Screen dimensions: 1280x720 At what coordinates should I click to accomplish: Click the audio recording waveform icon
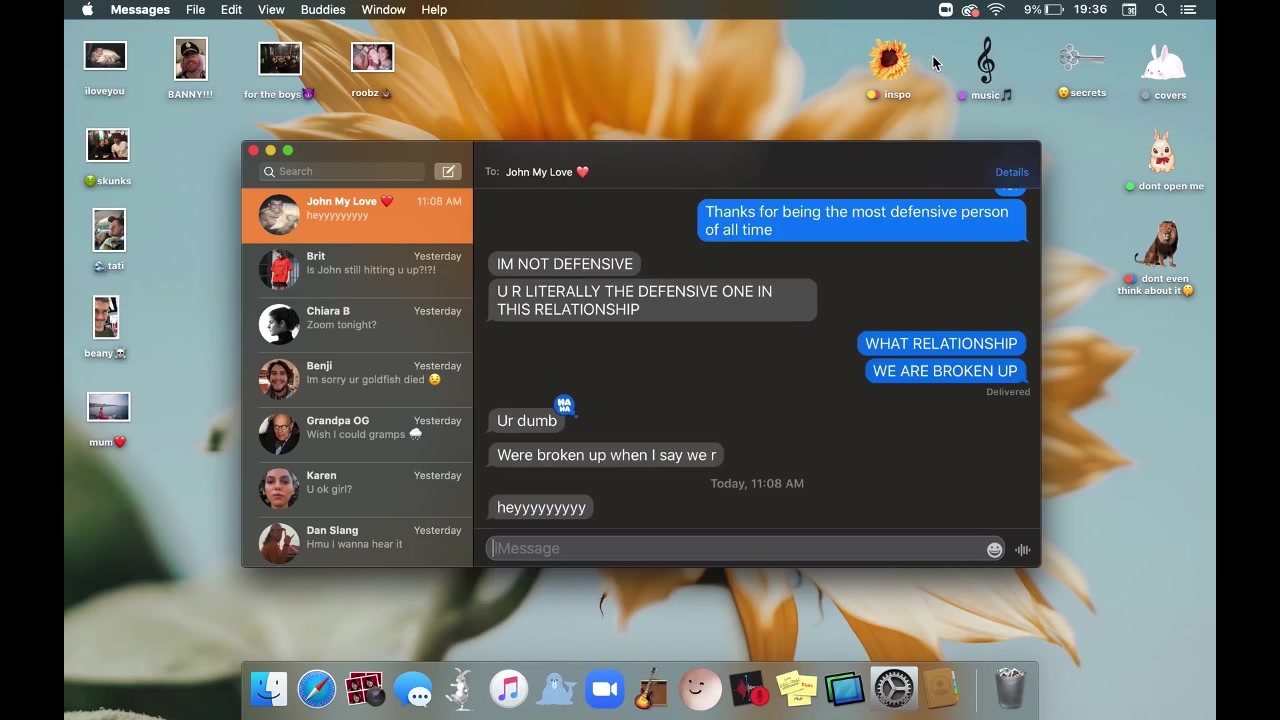pyautogui.click(x=1022, y=549)
